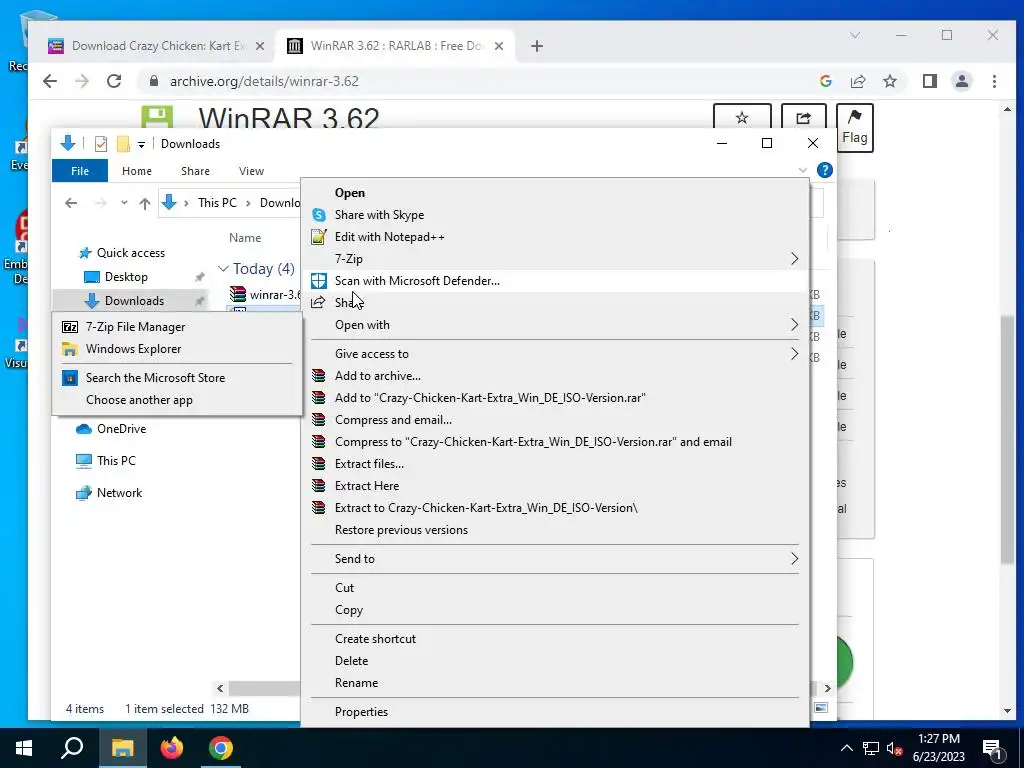Close the WinRAR 3.62 browser tab

coord(499,46)
